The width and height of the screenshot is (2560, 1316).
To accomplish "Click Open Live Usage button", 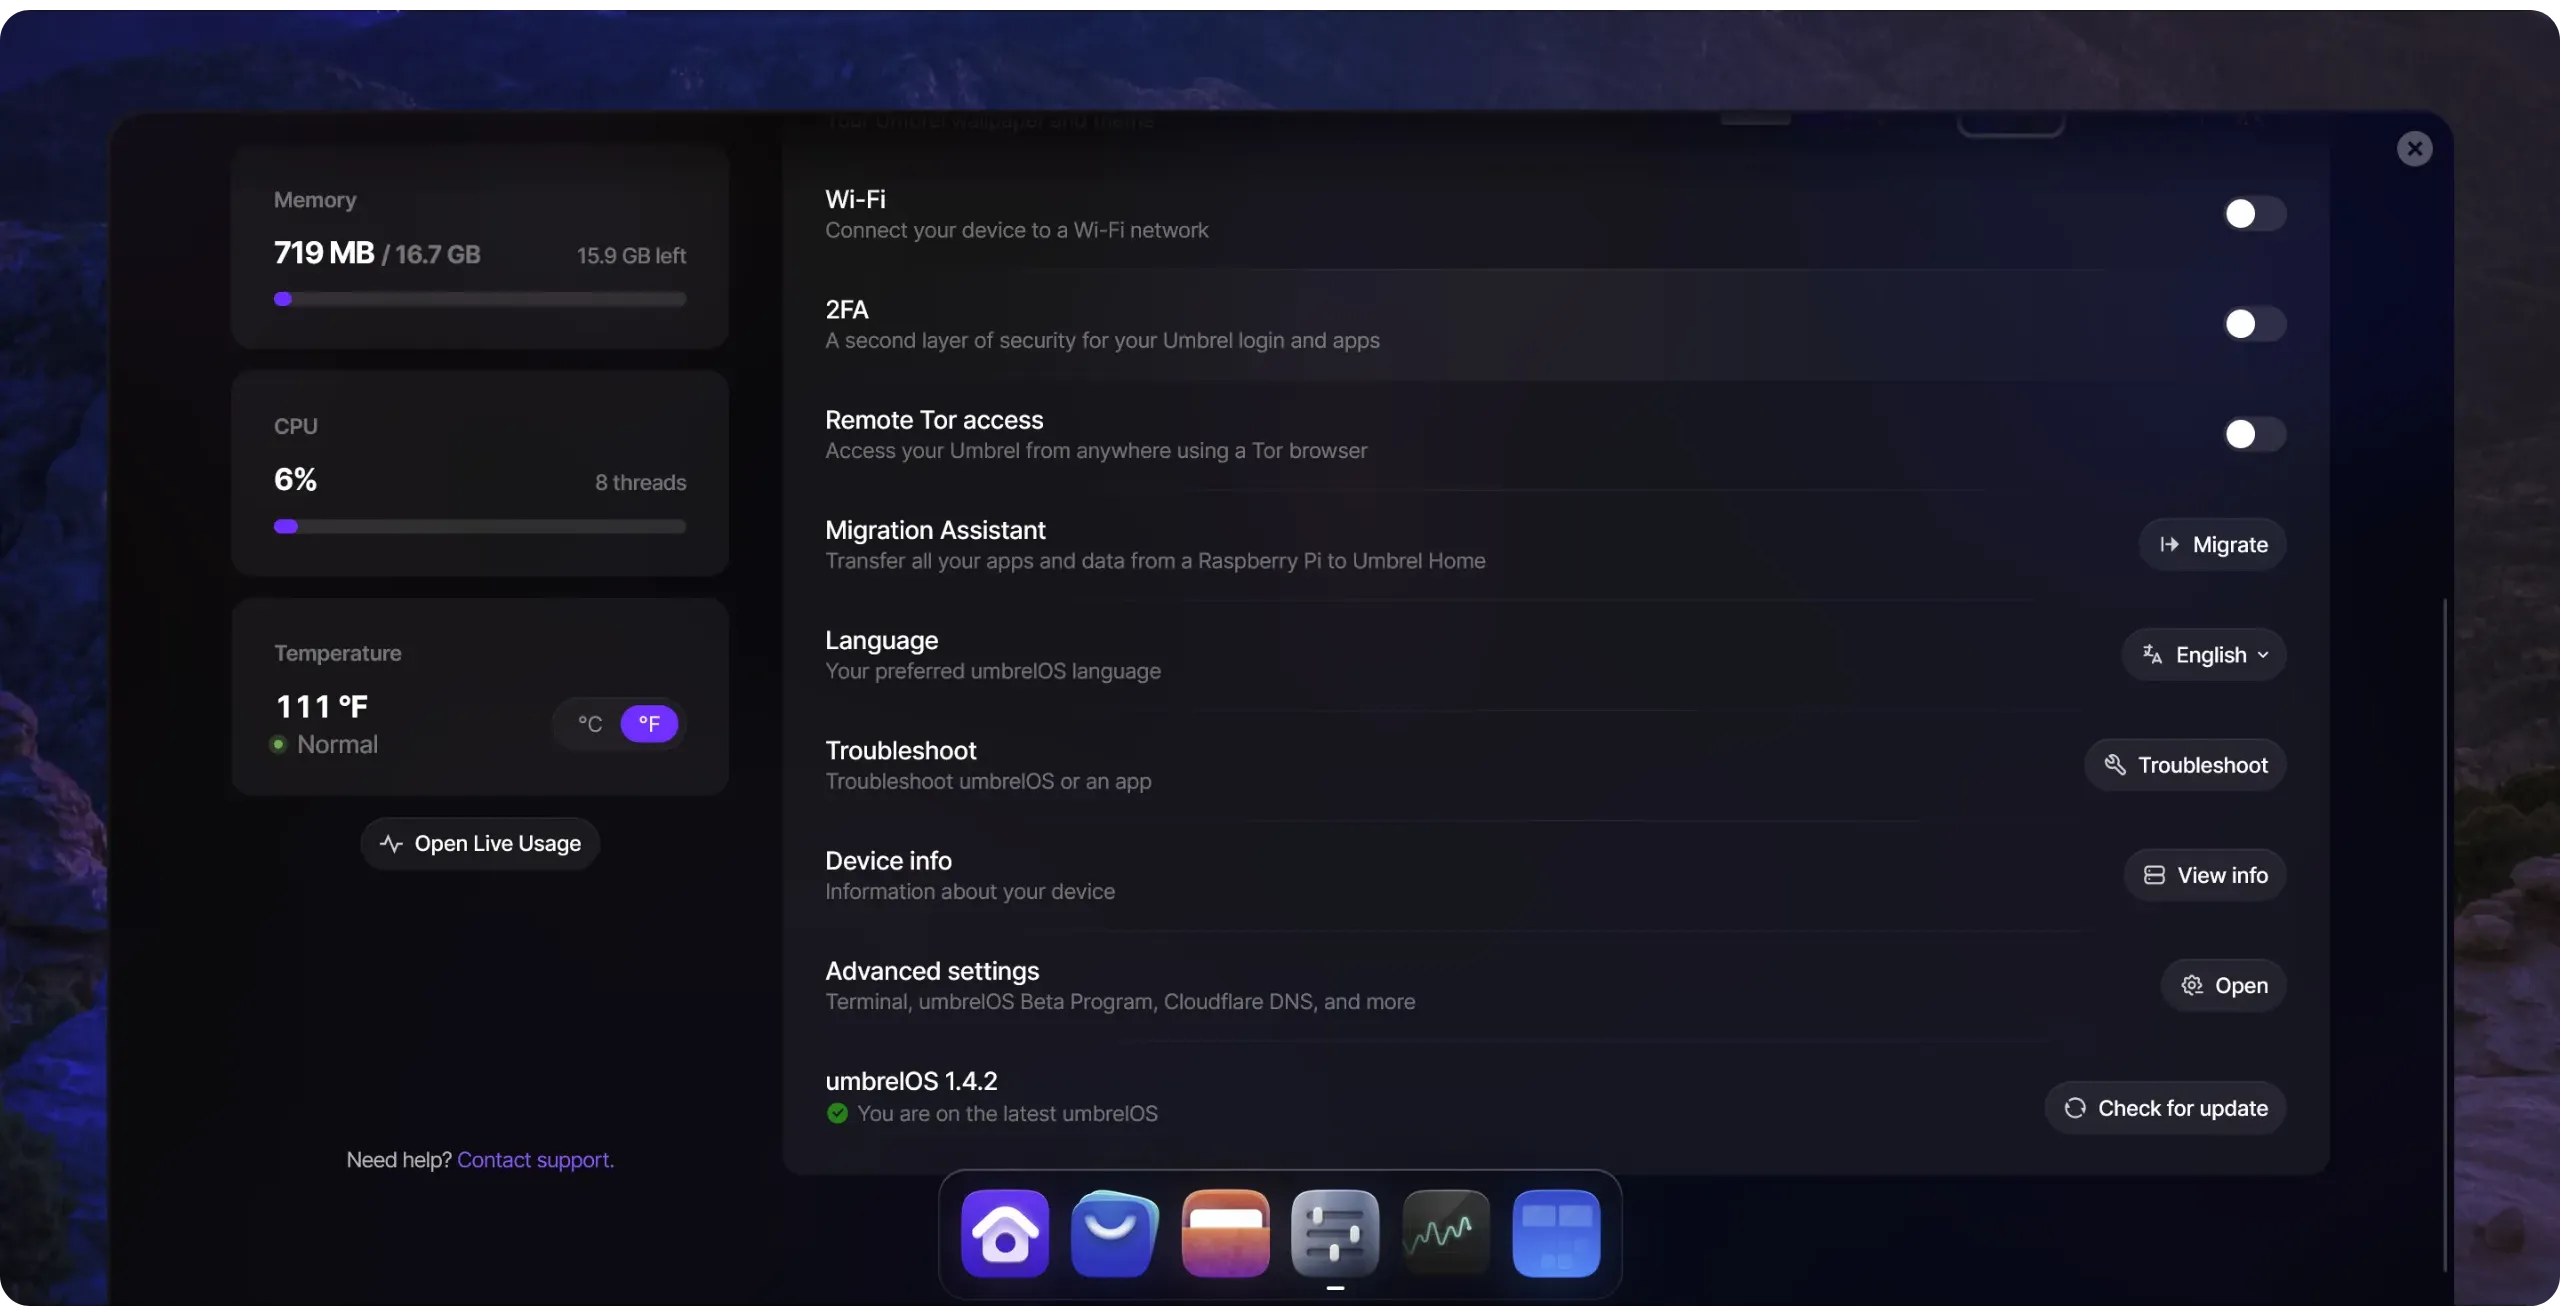I will 480,844.
